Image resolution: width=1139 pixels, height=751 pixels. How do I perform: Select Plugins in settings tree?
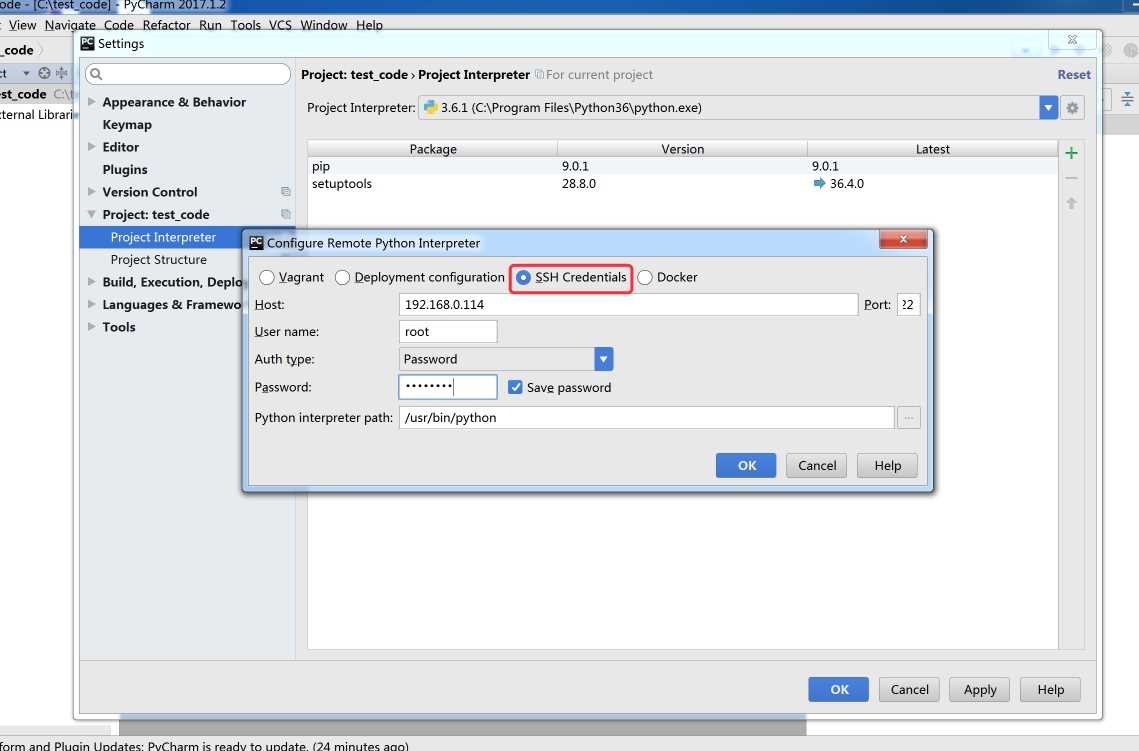pos(125,169)
